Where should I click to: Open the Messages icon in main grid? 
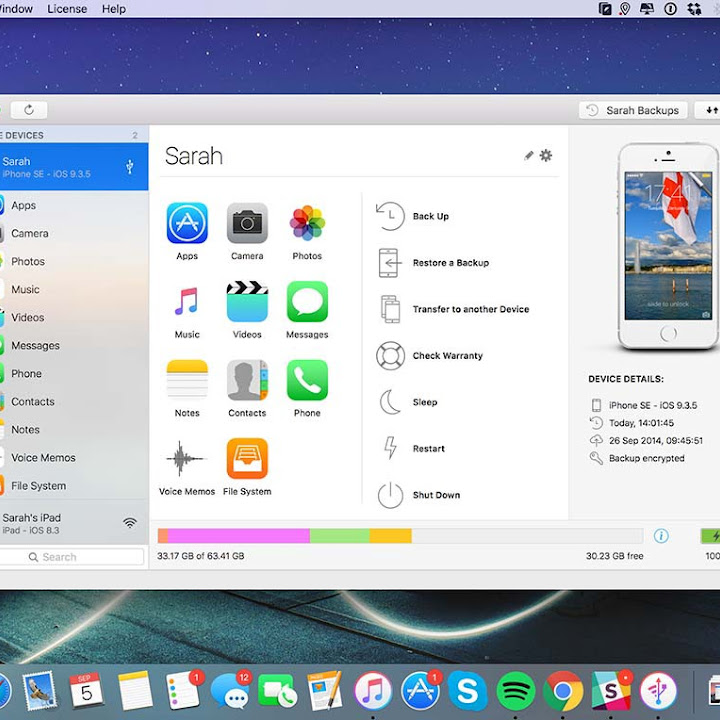307,302
